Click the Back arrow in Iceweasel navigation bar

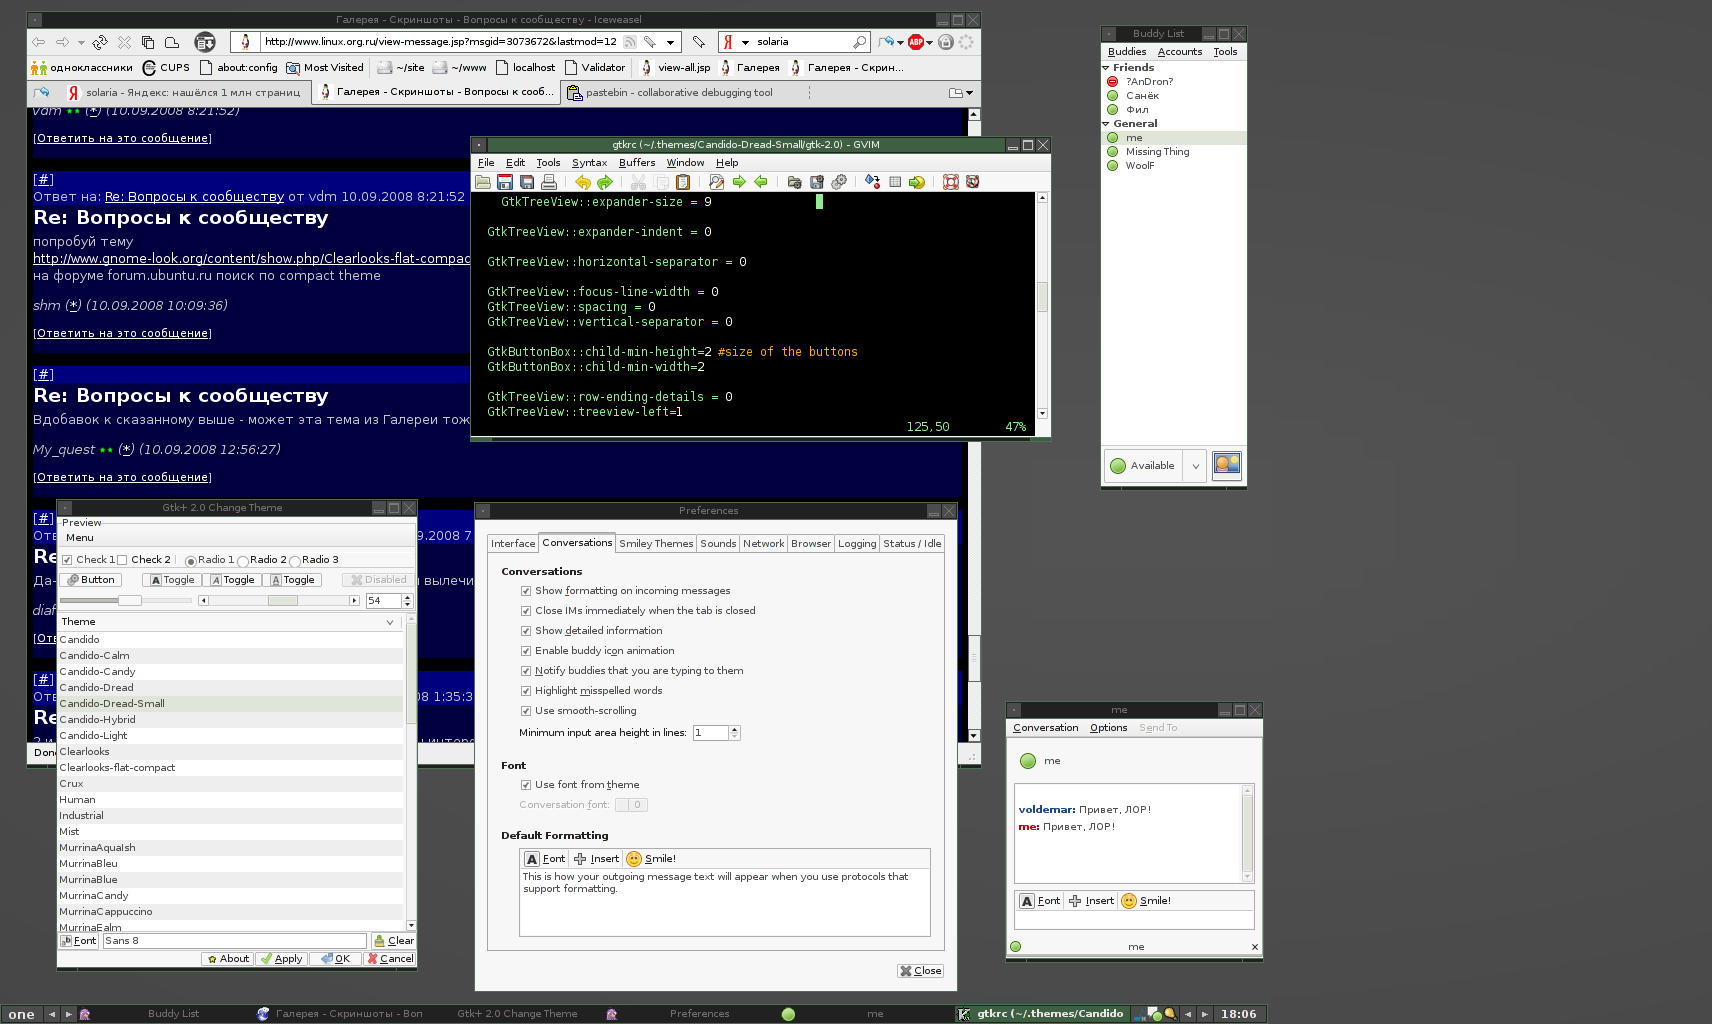[x=38, y=42]
